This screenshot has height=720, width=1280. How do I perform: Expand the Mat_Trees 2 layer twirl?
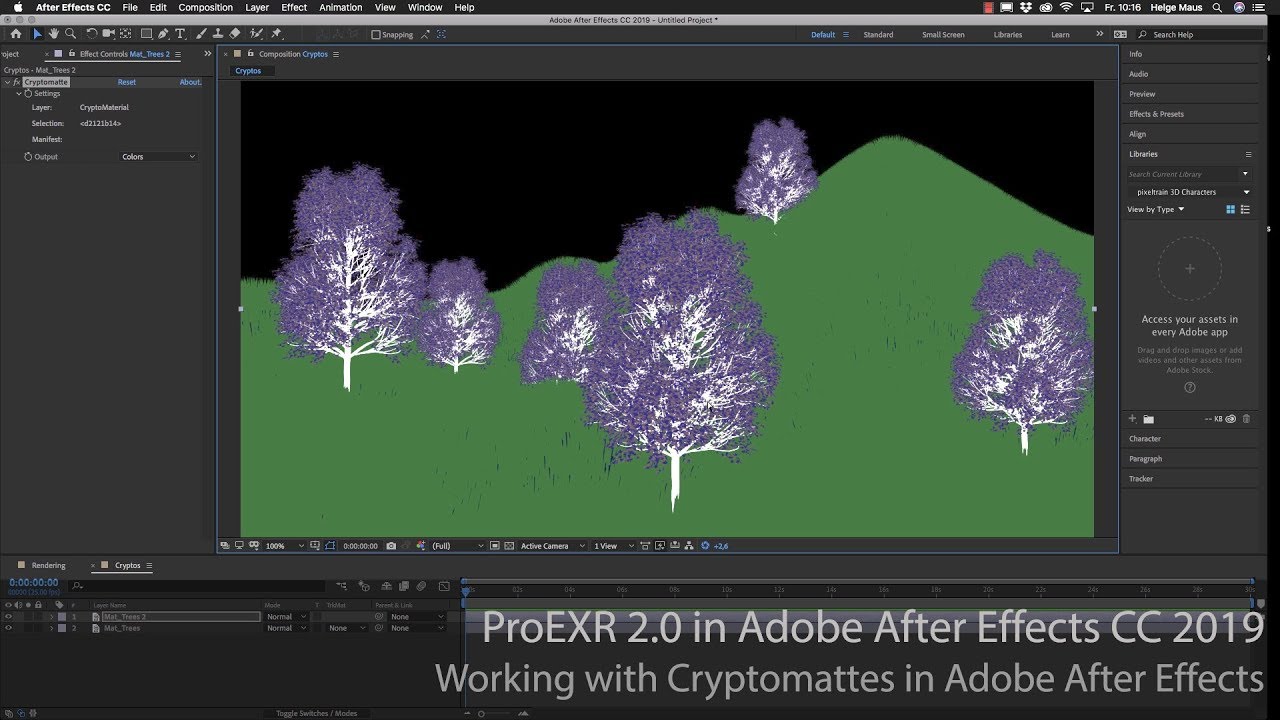pos(51,617)
